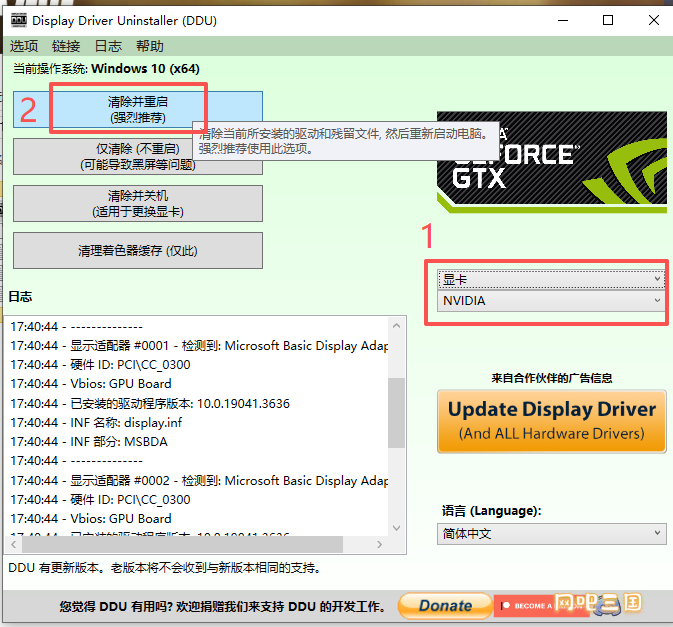Image resolution: width=673 pixels, height=627 pixels.
Task: Click the log vertical scrollbar thumb
Action: [x=397, y=413]
